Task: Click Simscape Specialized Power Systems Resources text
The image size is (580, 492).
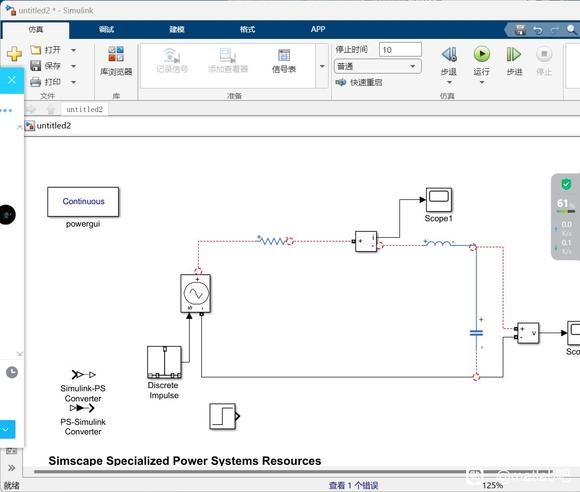Action: pos(185,461)
